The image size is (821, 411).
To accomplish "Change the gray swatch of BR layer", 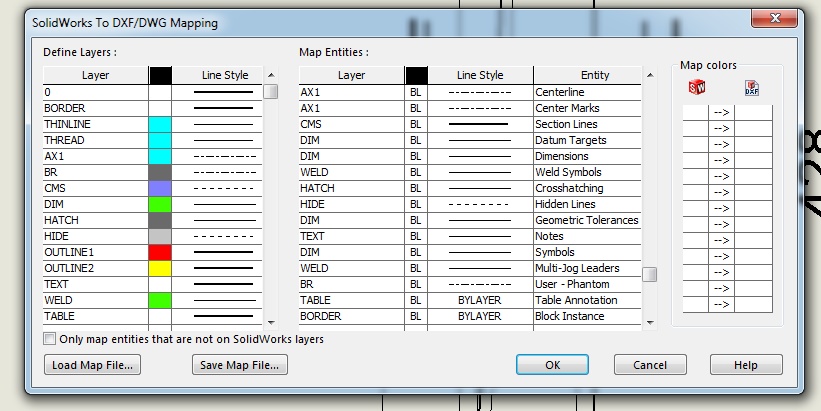I will tap(160, 172).
